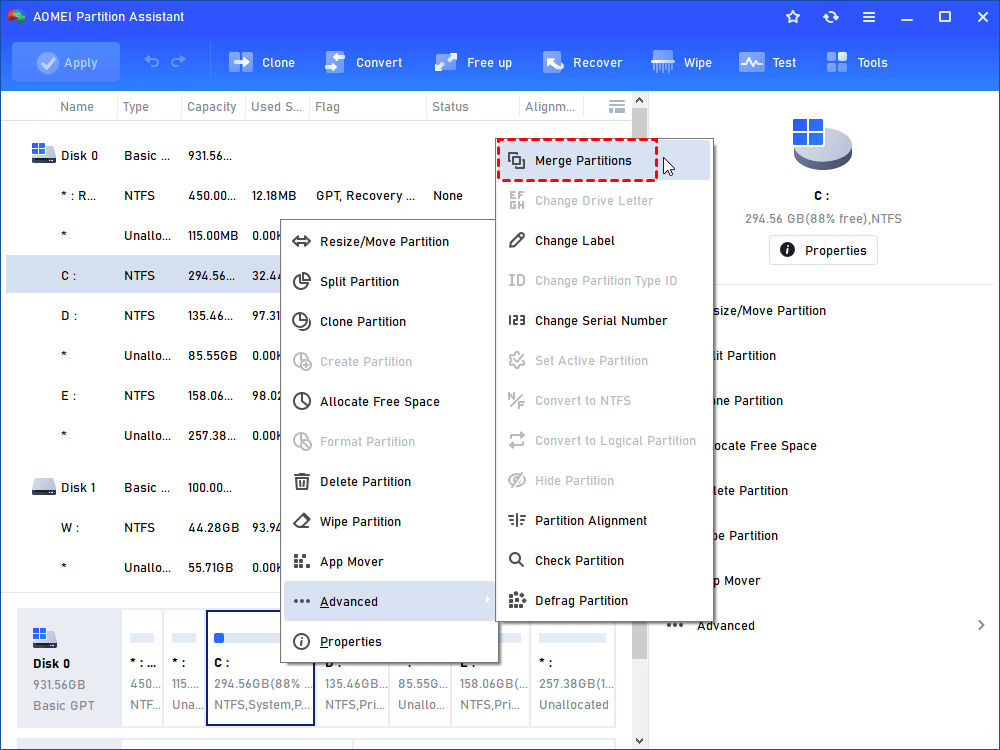Screen dimensions: 1000x750
Task: Select the 135.46GB block in disk map
Action: click(353, 693)
